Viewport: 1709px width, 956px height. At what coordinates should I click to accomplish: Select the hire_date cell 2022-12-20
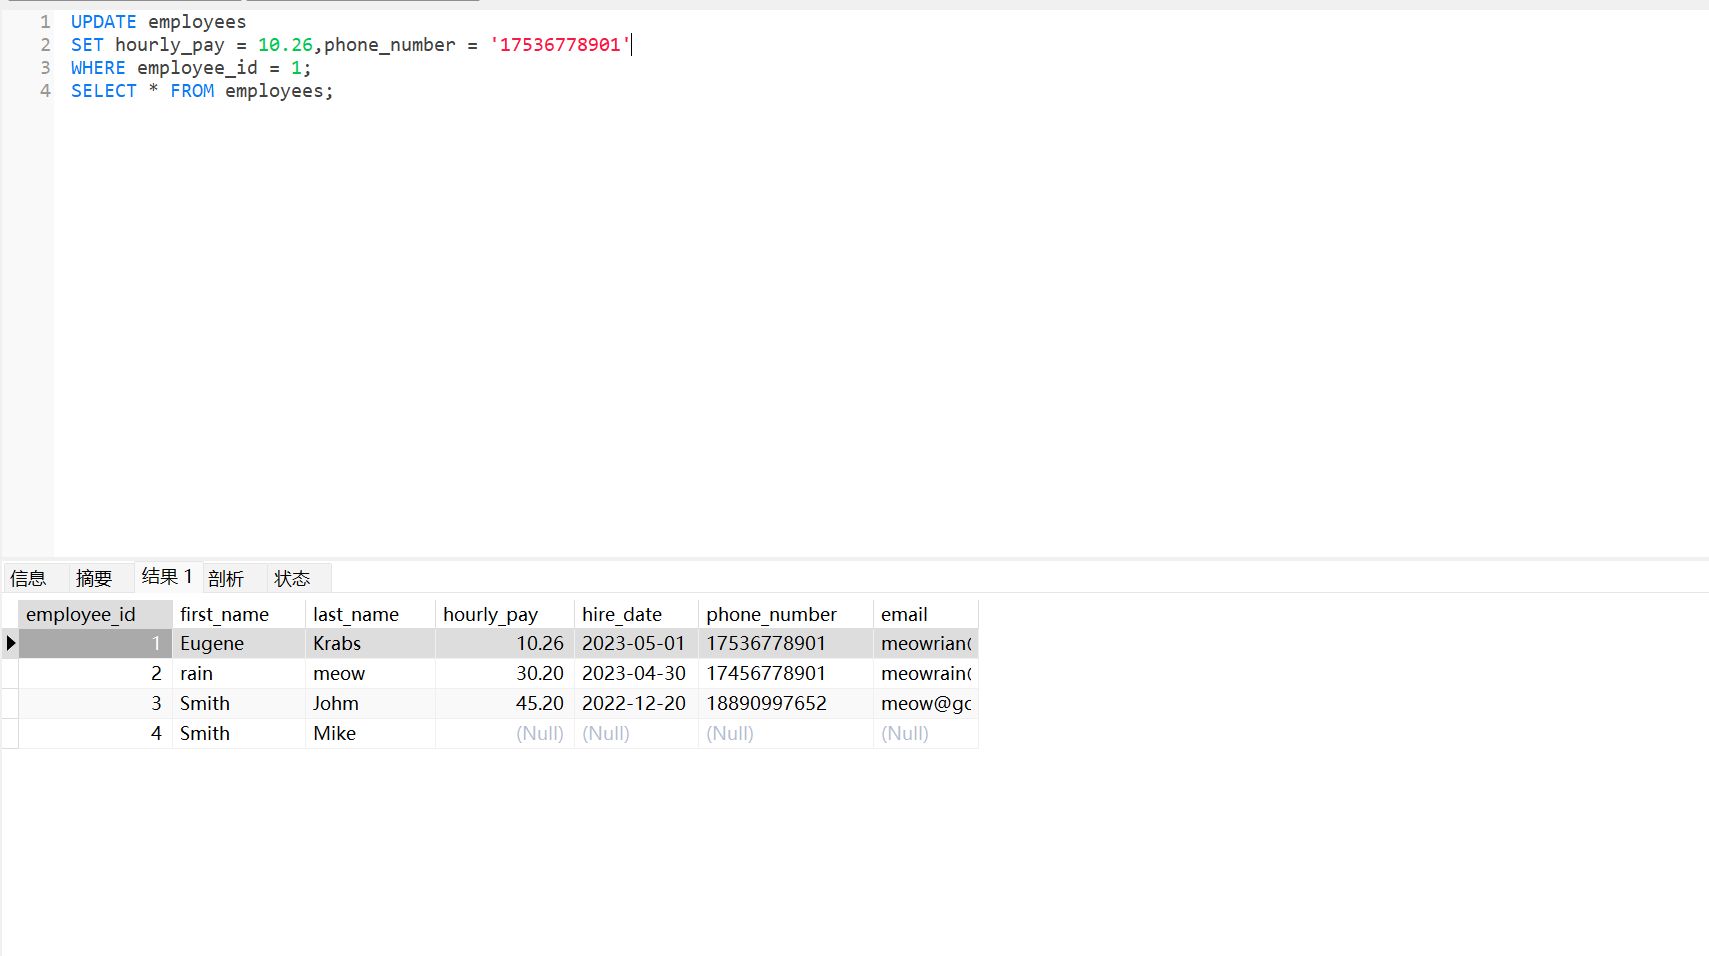635,703
